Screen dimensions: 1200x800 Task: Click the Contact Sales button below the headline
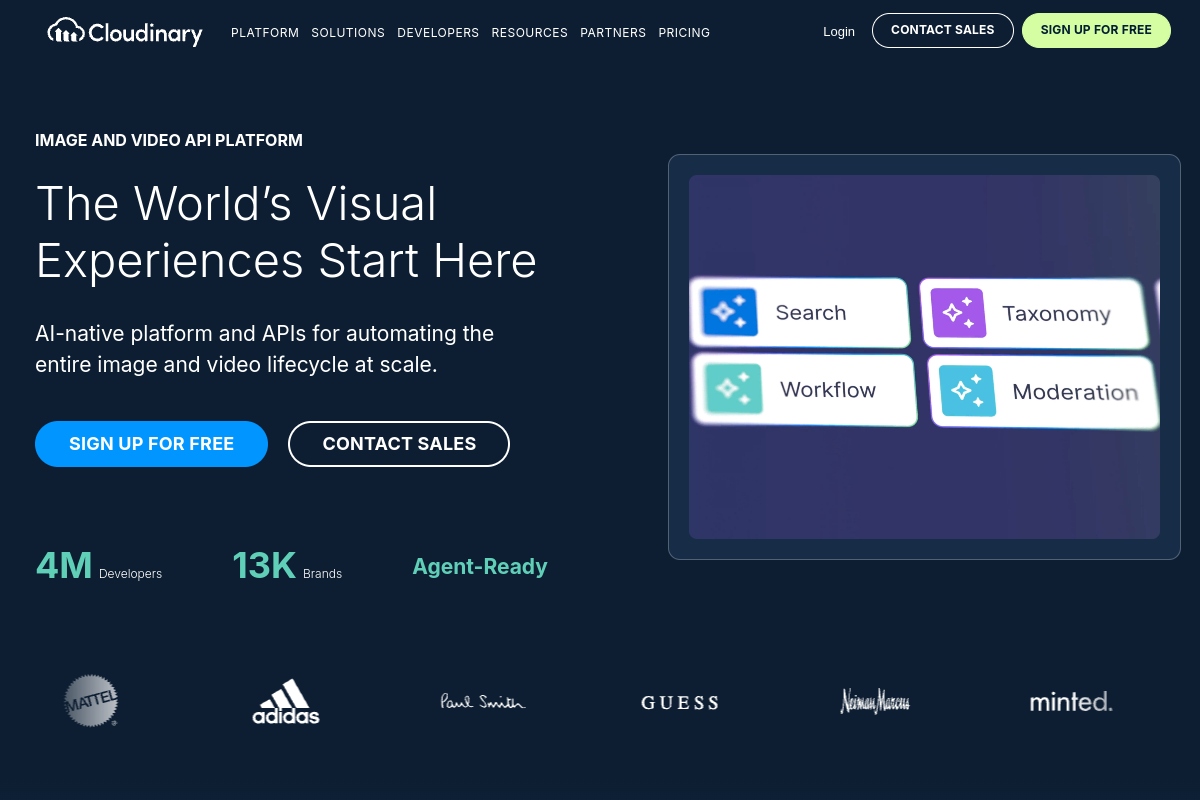pyautogui.click(x=399, y=444)
